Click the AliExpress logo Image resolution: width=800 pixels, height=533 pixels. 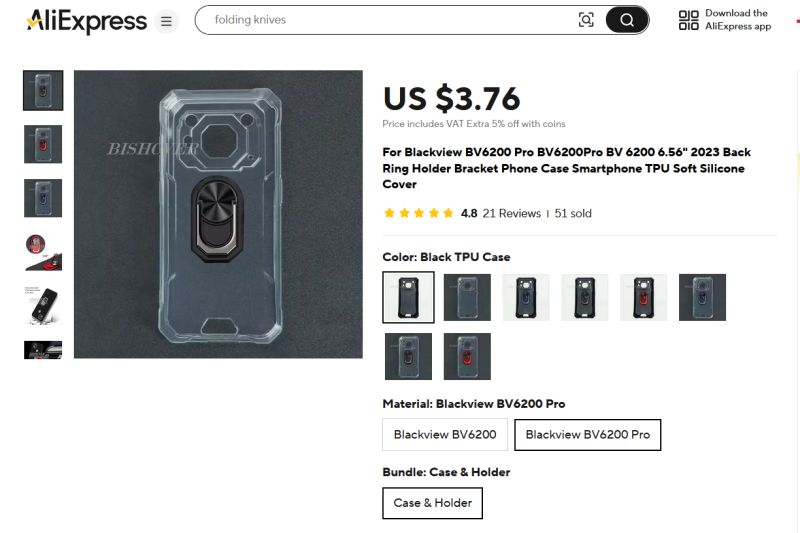[x=87, y=20]
